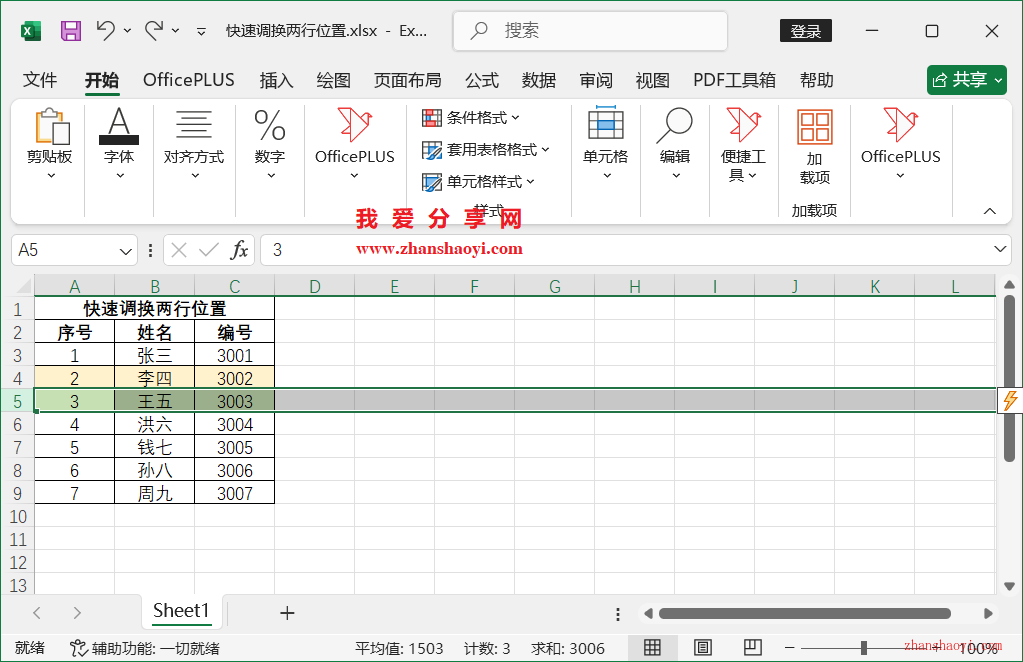Open the rightmost OfficePLUS ribbon button
1023x662 pixels.
[x=900, y=145]
